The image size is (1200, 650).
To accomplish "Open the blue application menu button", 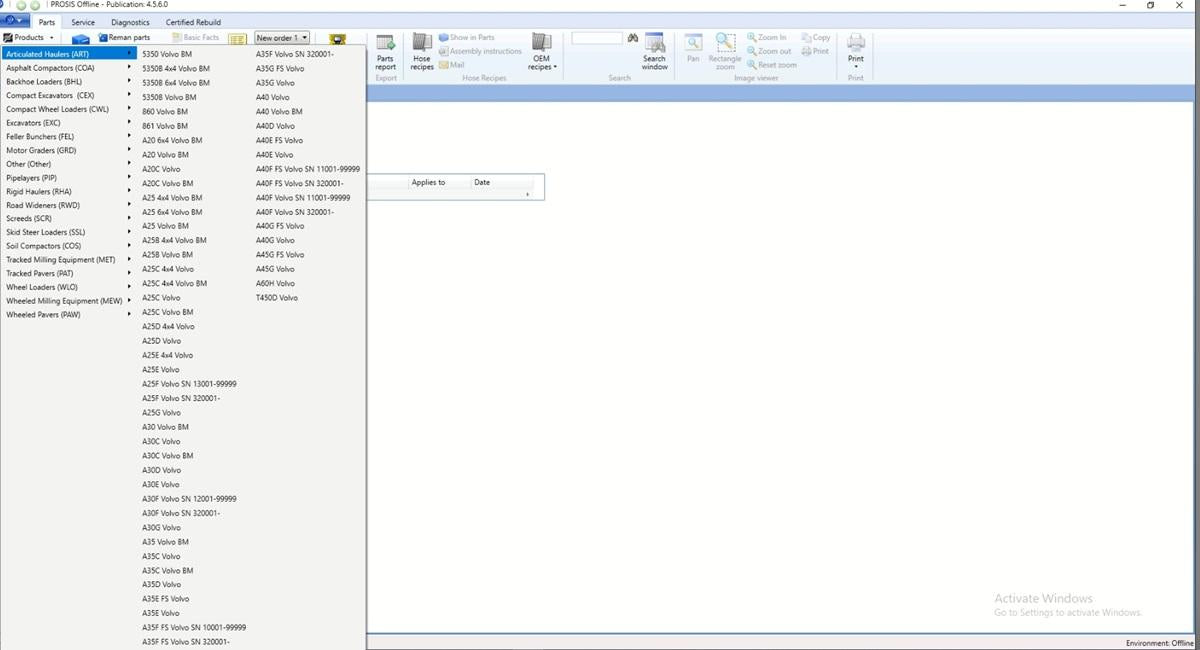I will pos(14,21).
